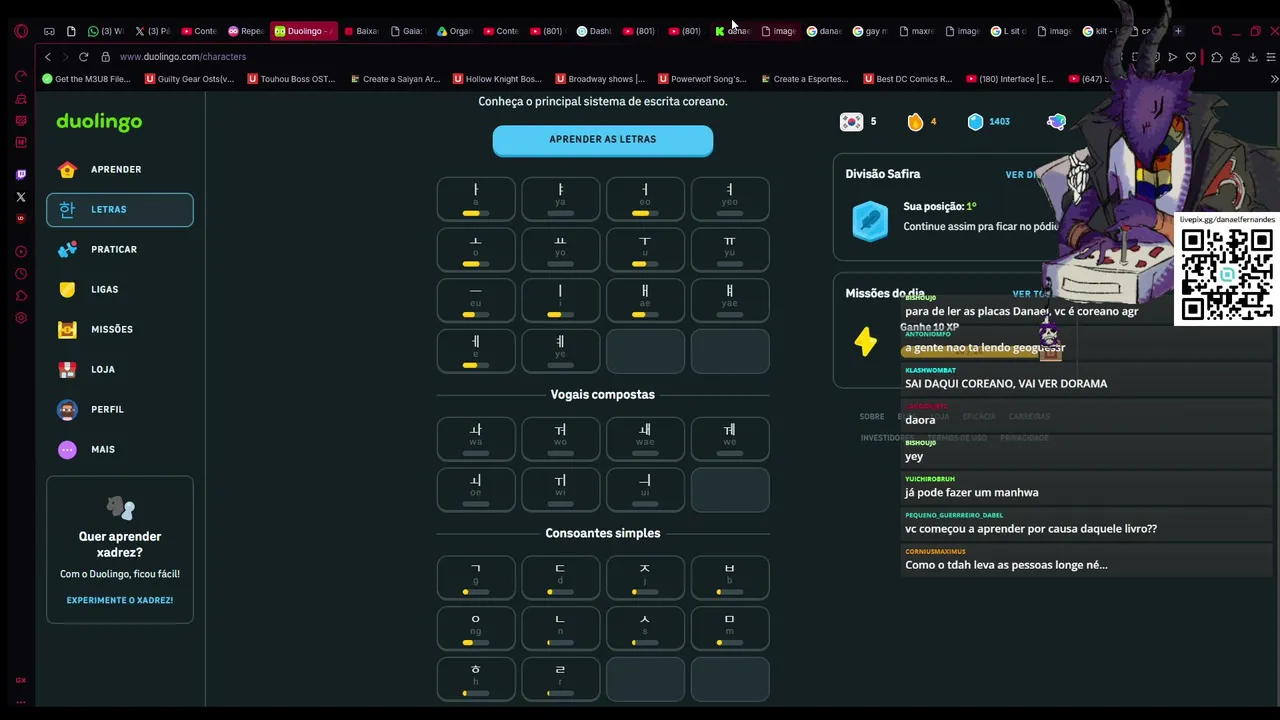
Task: Go to APRENDER in Duolingo sidebar
Action: click(x=120, y=170)
